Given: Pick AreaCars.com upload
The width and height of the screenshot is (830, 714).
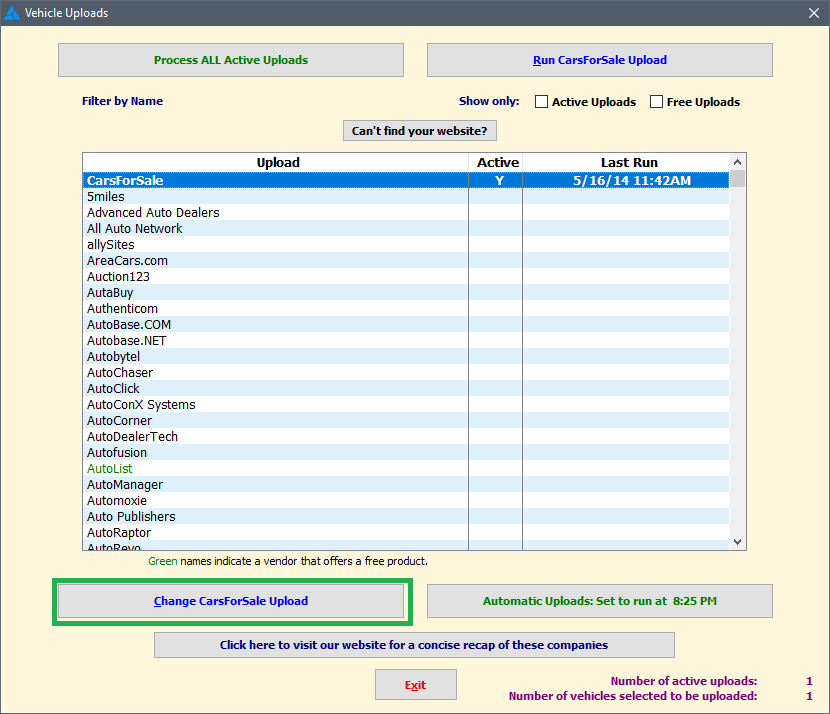Looking at the screenshot, I should pos(406,260).
